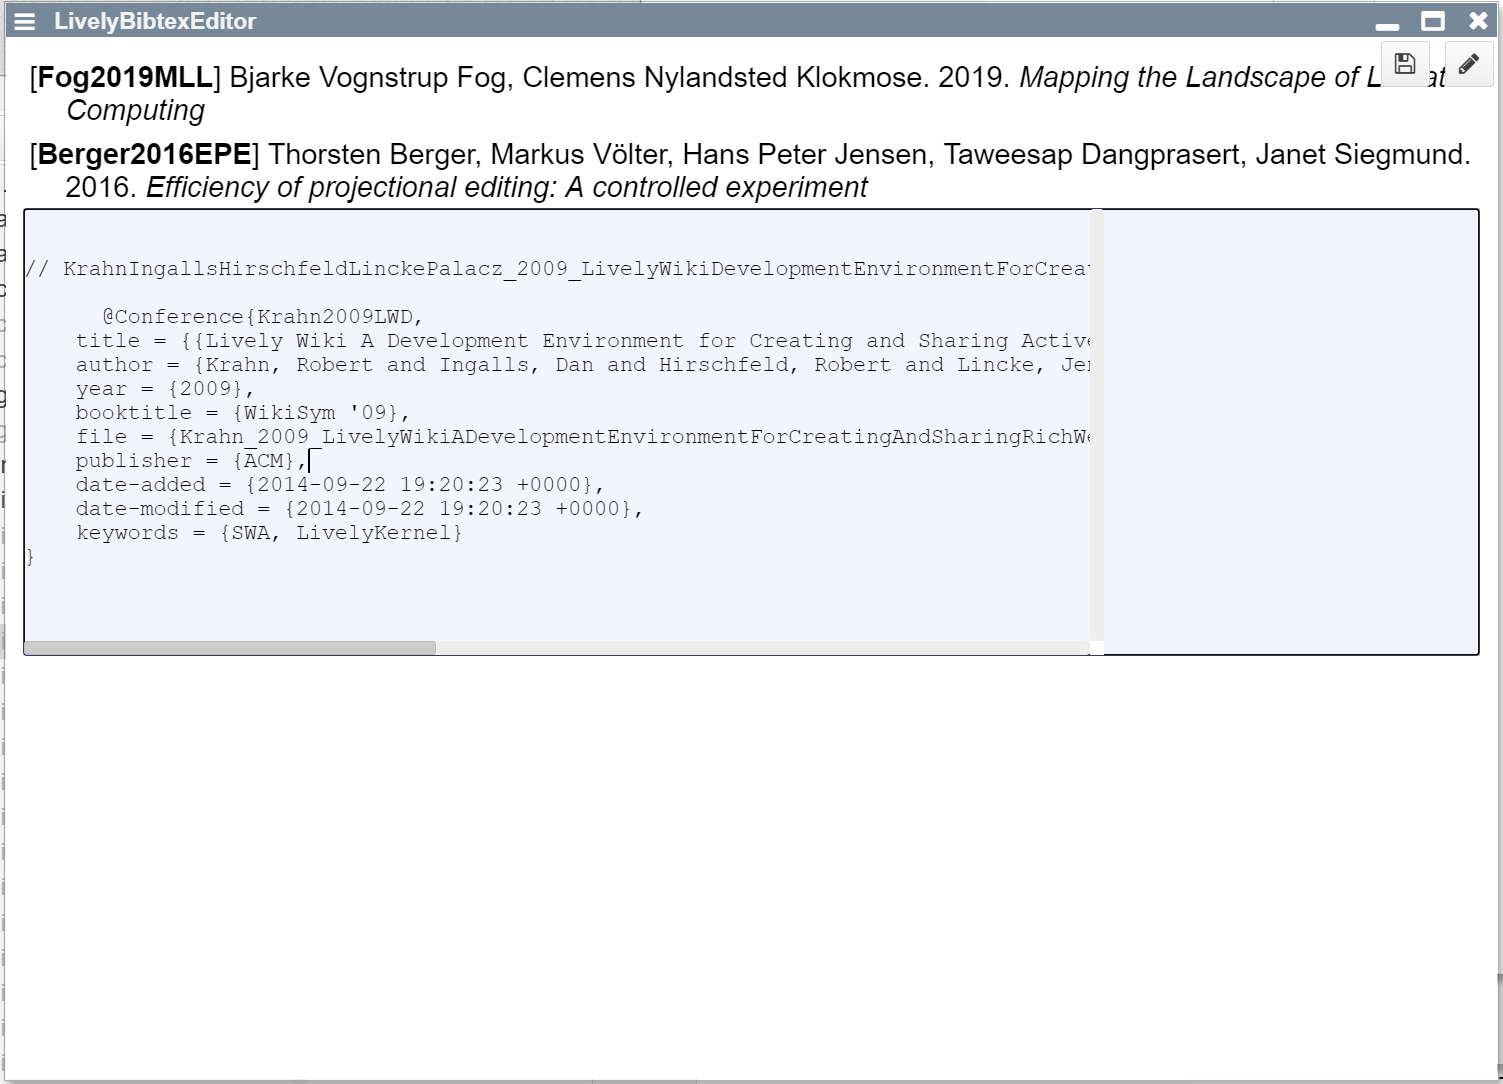1503x1084 pixels.
Task: Place cursor on the keywords = {SWA, LivelyKernel} line
Action: pyautogui.click(x=268, y=533)
